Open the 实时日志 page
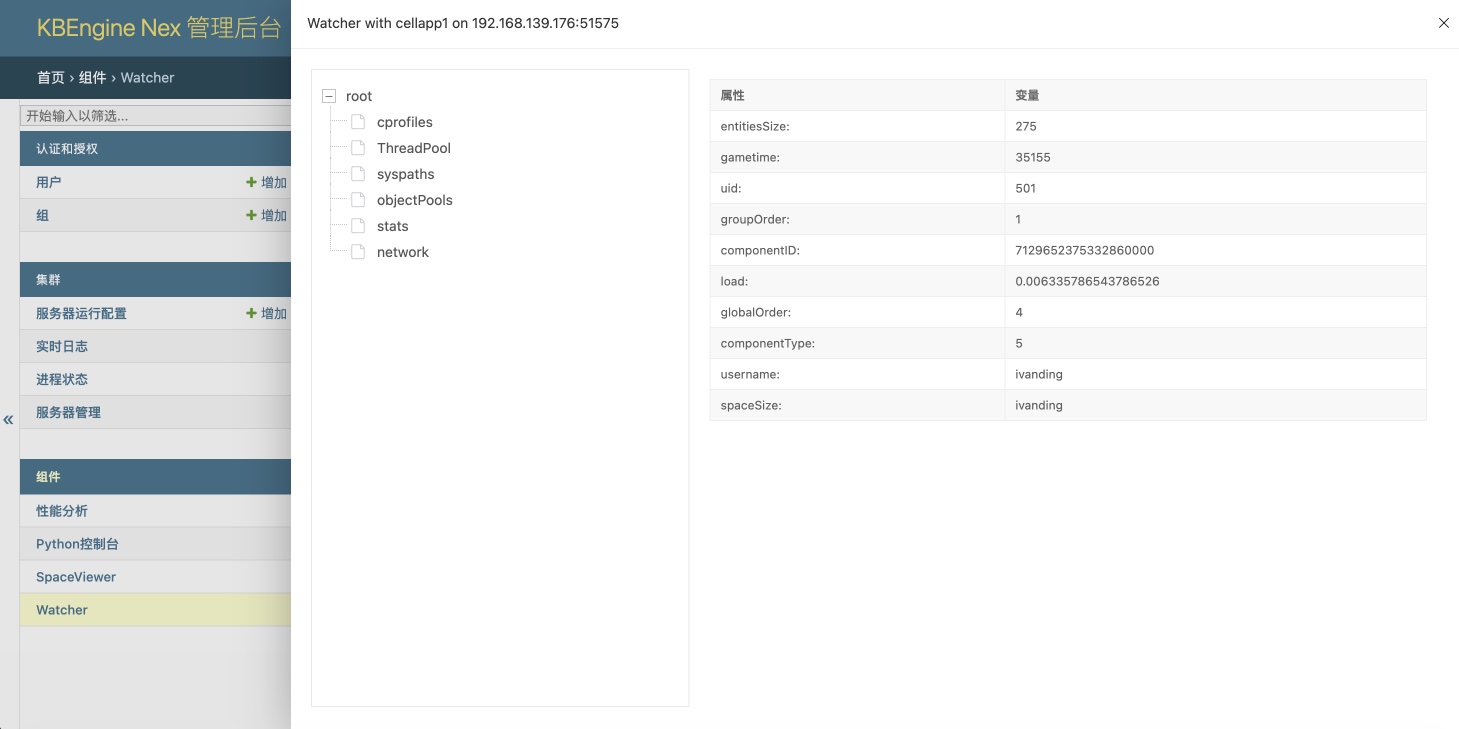 [x=62, y=346]
